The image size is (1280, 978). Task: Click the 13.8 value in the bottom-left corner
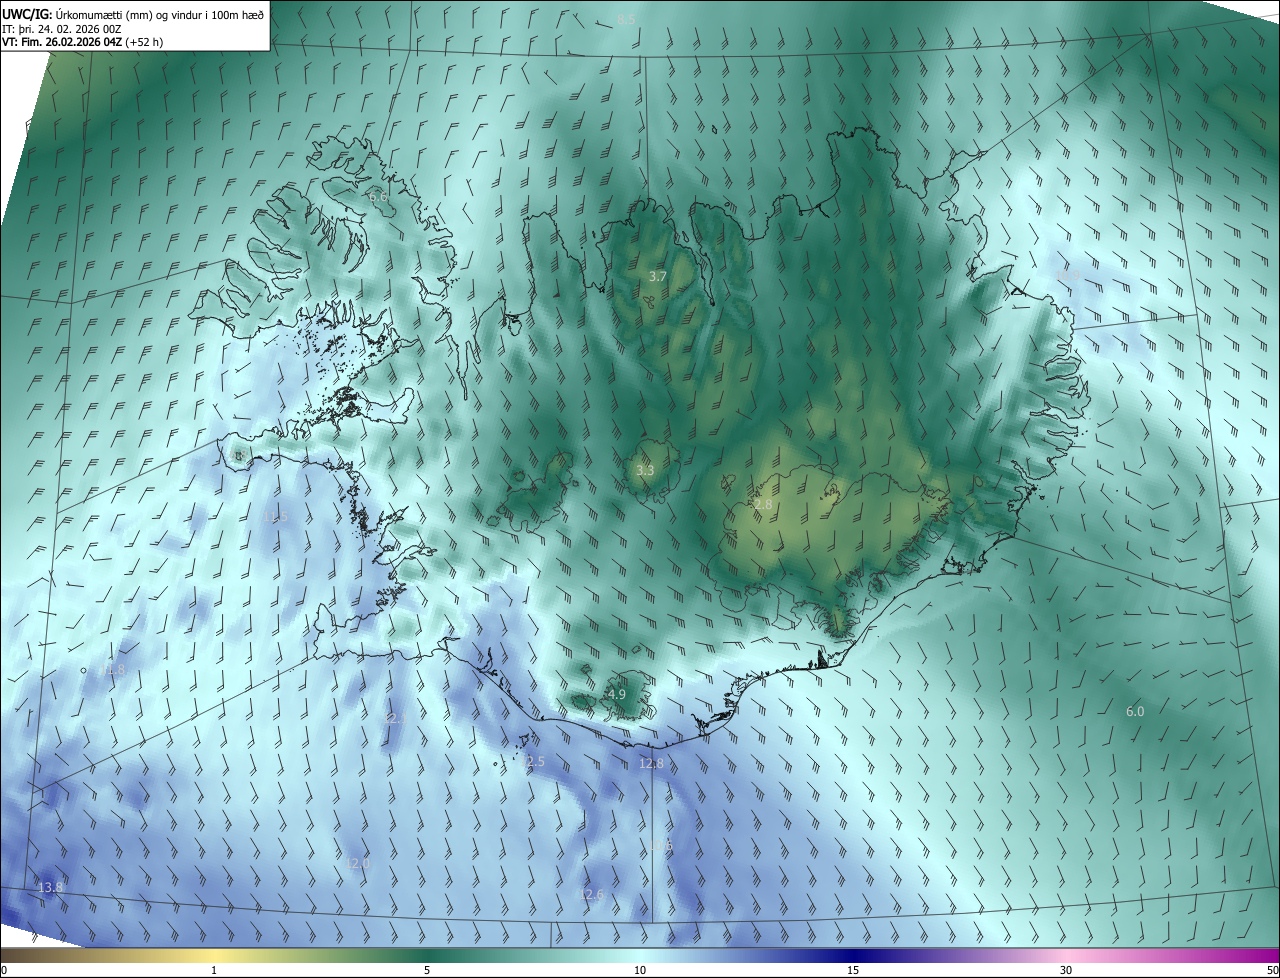click(50, 887)
